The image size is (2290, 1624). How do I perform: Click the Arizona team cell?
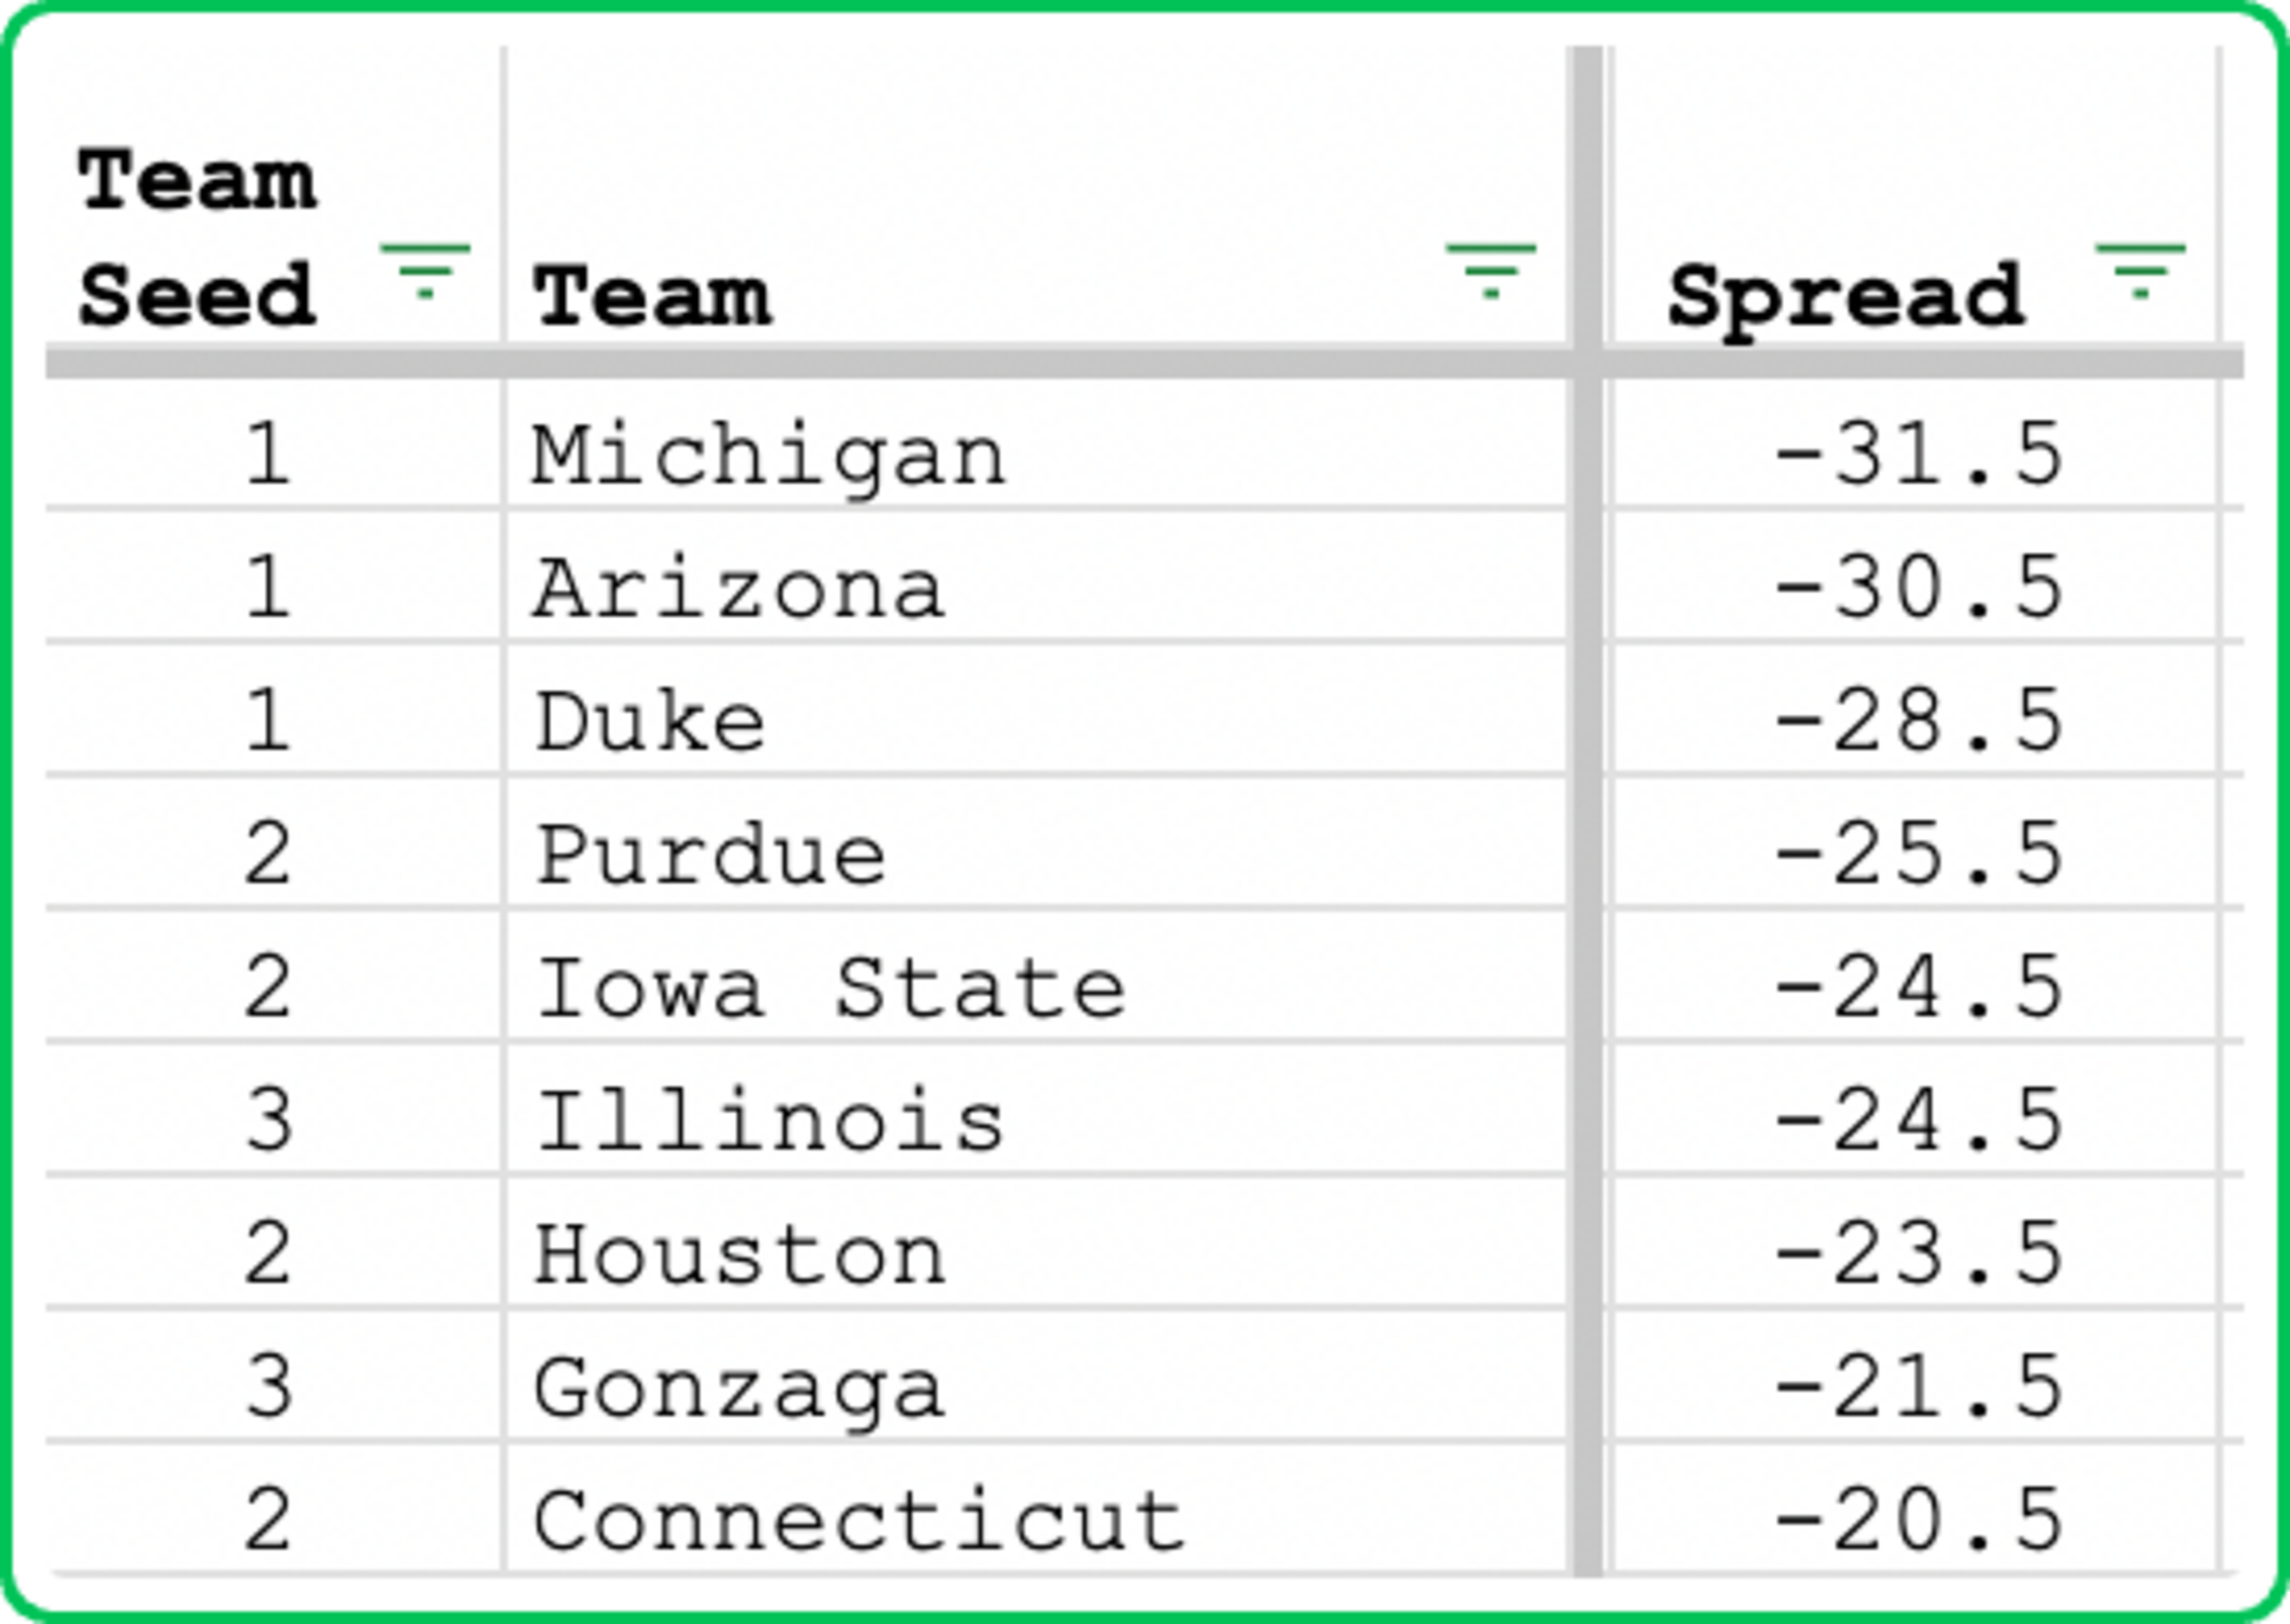[738, 589]
